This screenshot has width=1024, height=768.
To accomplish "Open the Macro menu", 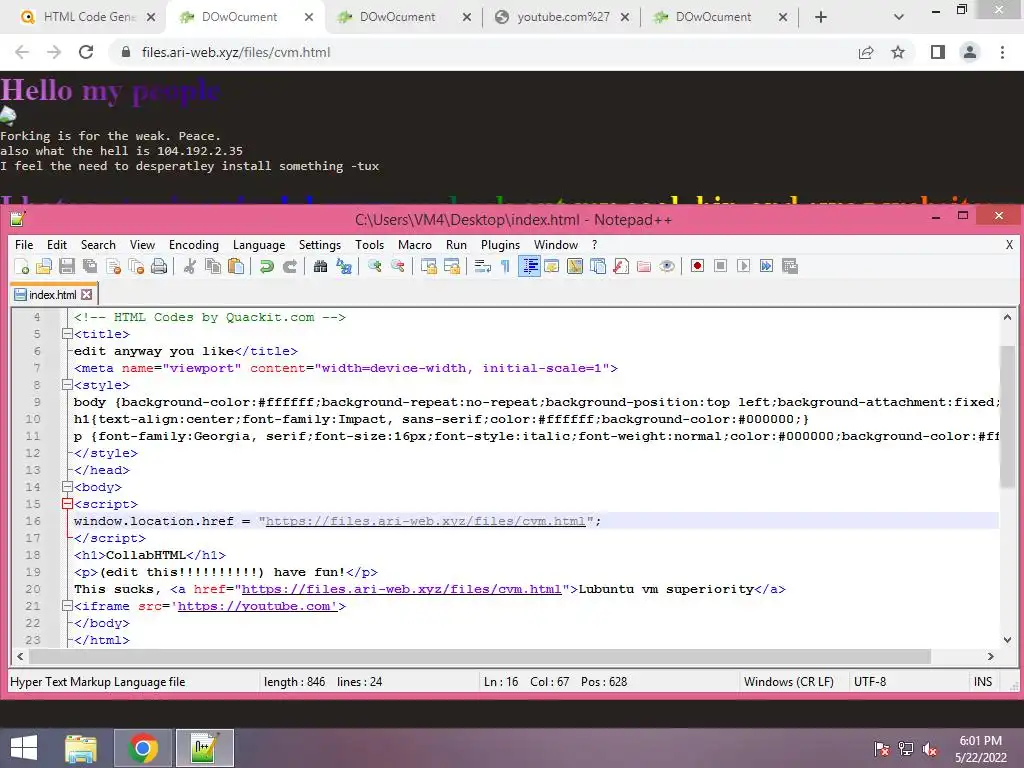I will click(x=415, y=245).
